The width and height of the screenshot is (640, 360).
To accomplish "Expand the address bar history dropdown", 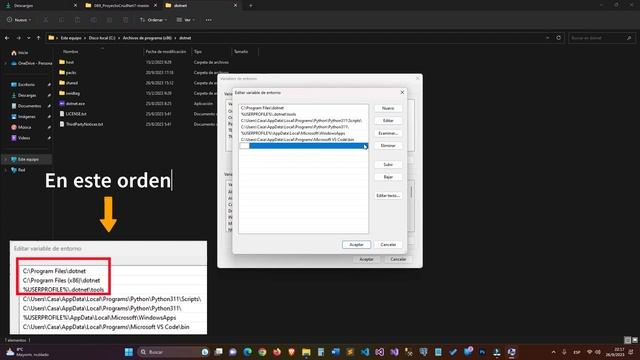I will pos(547,38).
